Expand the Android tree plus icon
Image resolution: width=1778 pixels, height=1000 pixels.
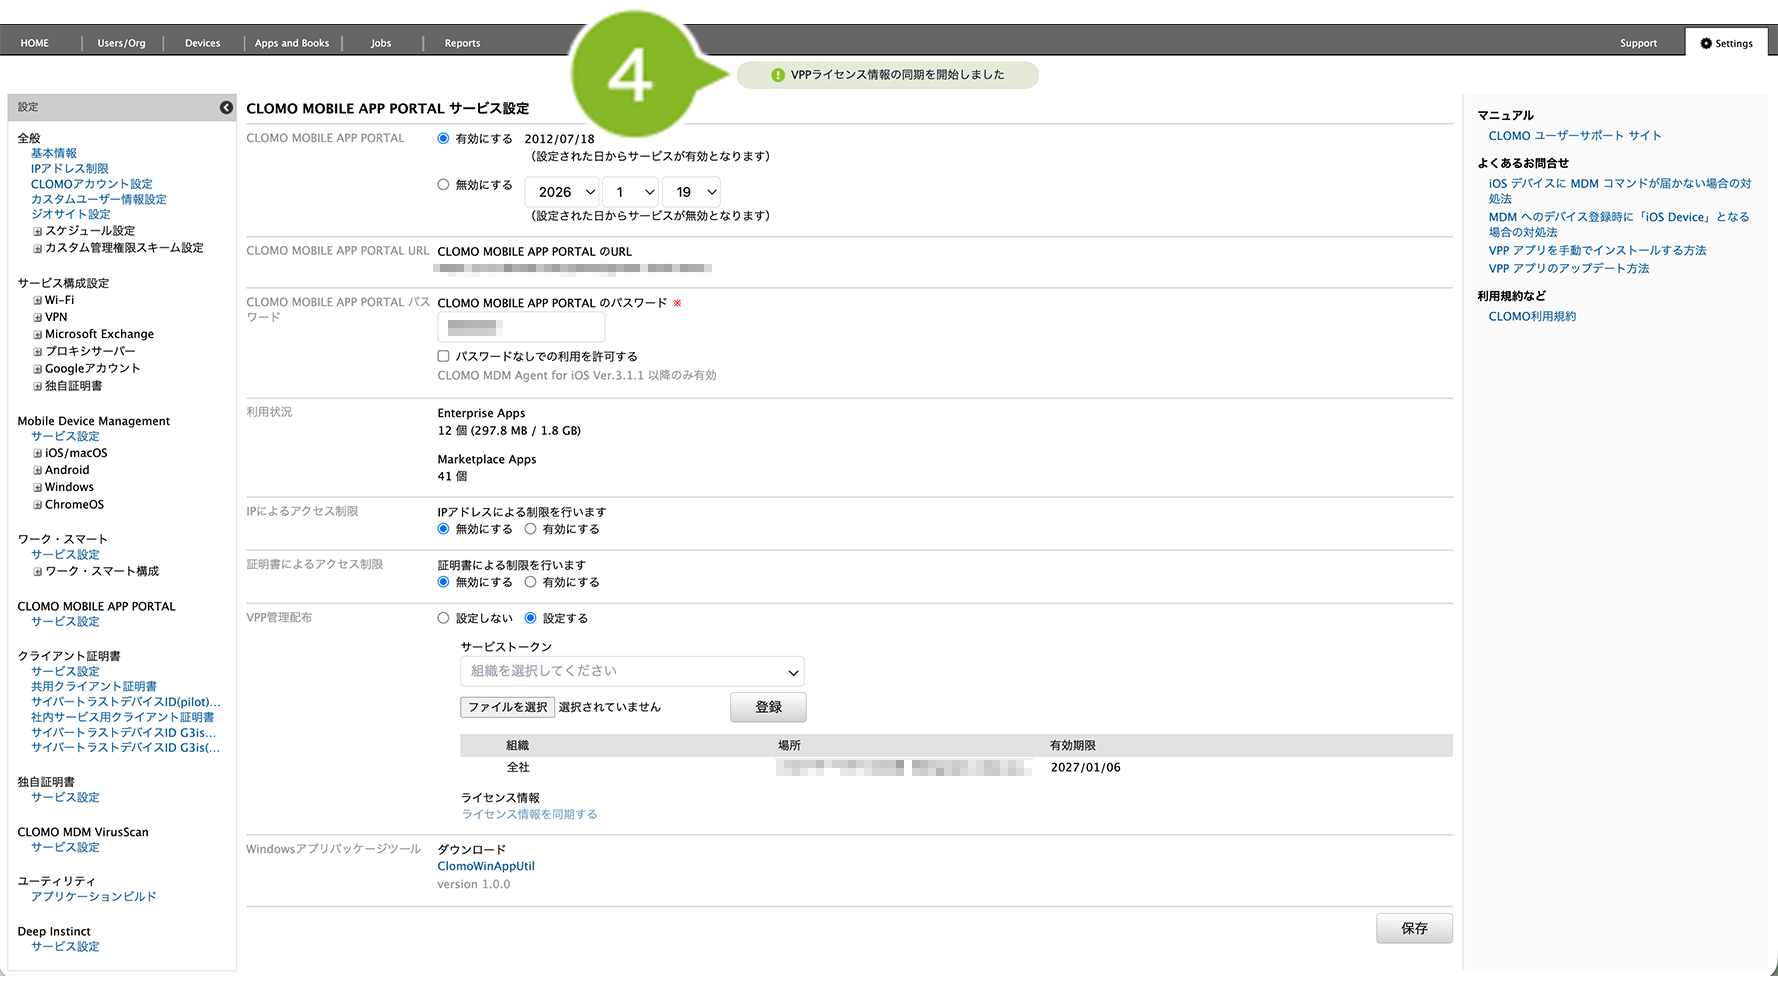point(37,470)
